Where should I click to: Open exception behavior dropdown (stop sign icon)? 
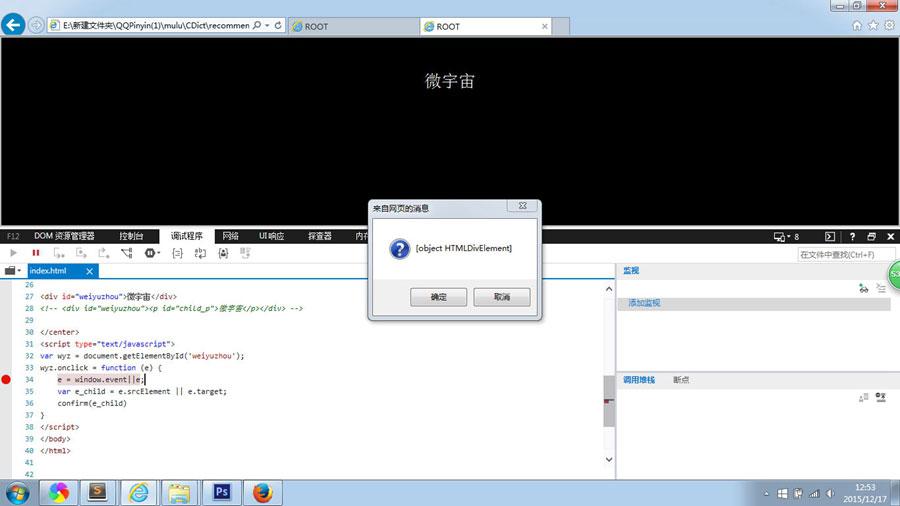tap(152, 254)
